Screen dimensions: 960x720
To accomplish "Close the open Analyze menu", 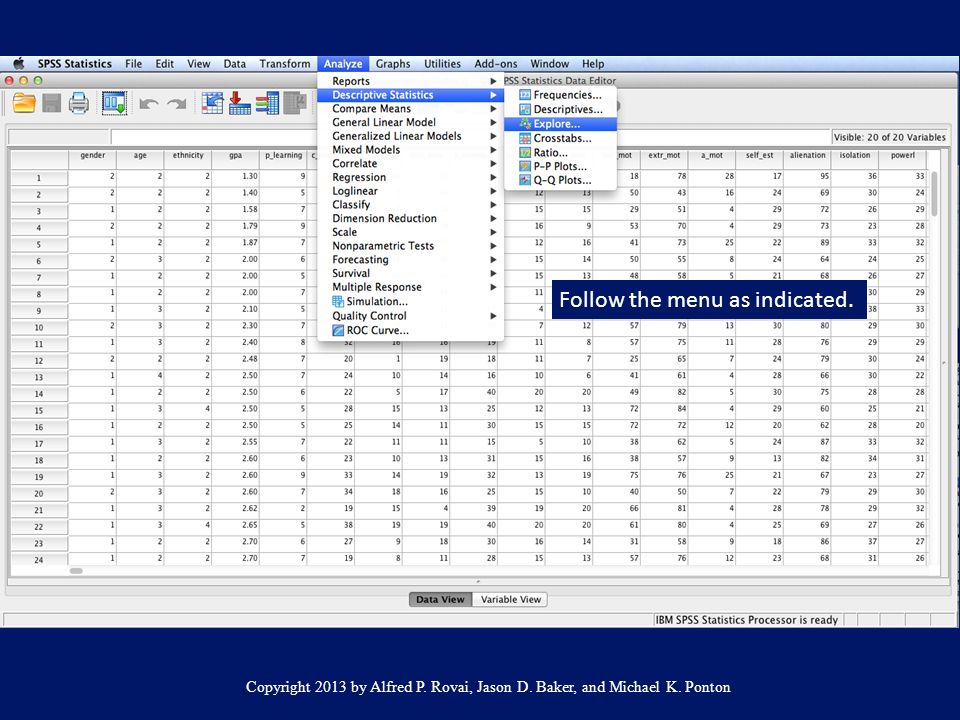I will pos(343,64).
